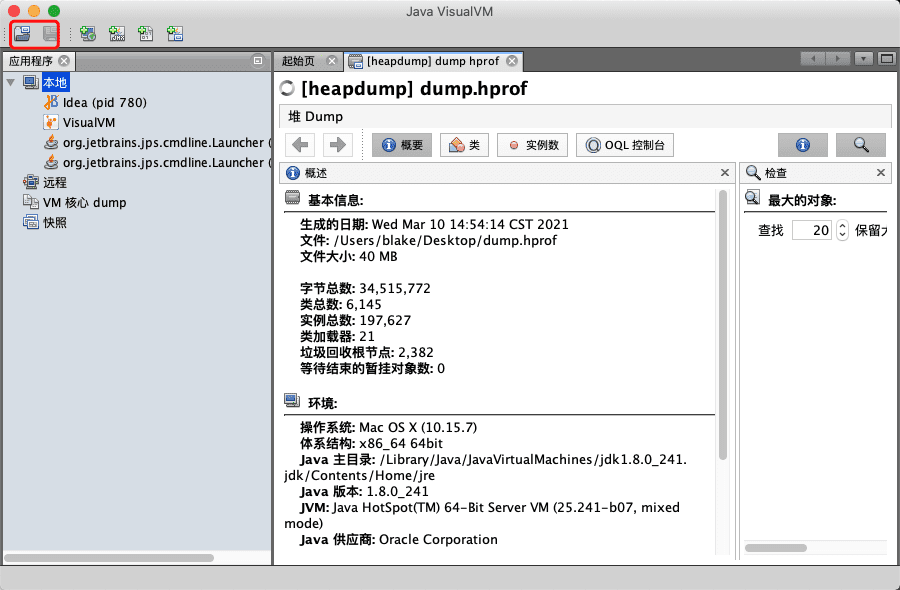Close the 应用程序 panel tab
The image size is (900, 590).
tap(64, 61)
